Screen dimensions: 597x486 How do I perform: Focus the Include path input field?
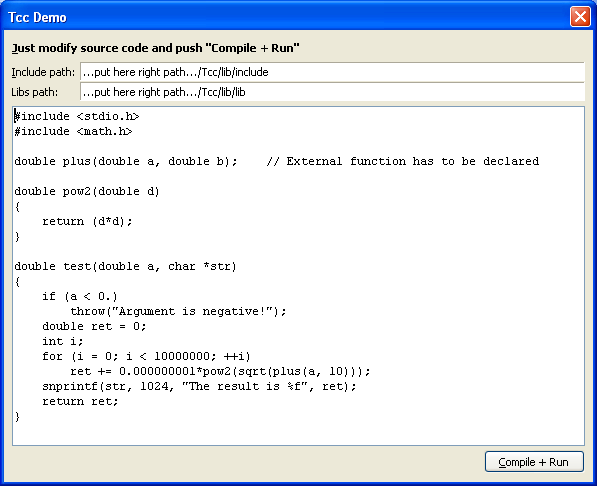(332, 72)
